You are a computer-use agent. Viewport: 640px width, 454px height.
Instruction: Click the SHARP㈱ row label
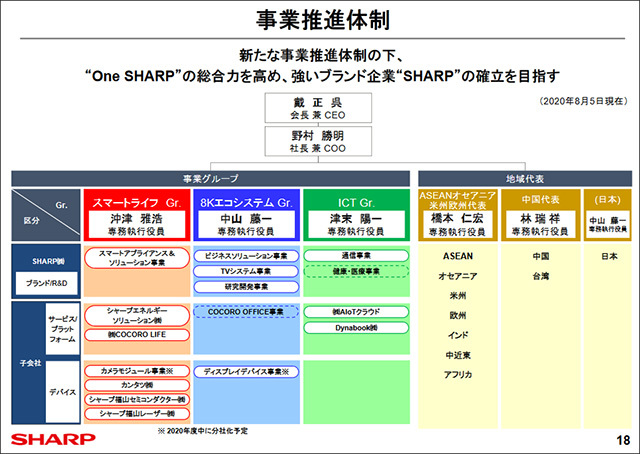[x=48, y=261]
